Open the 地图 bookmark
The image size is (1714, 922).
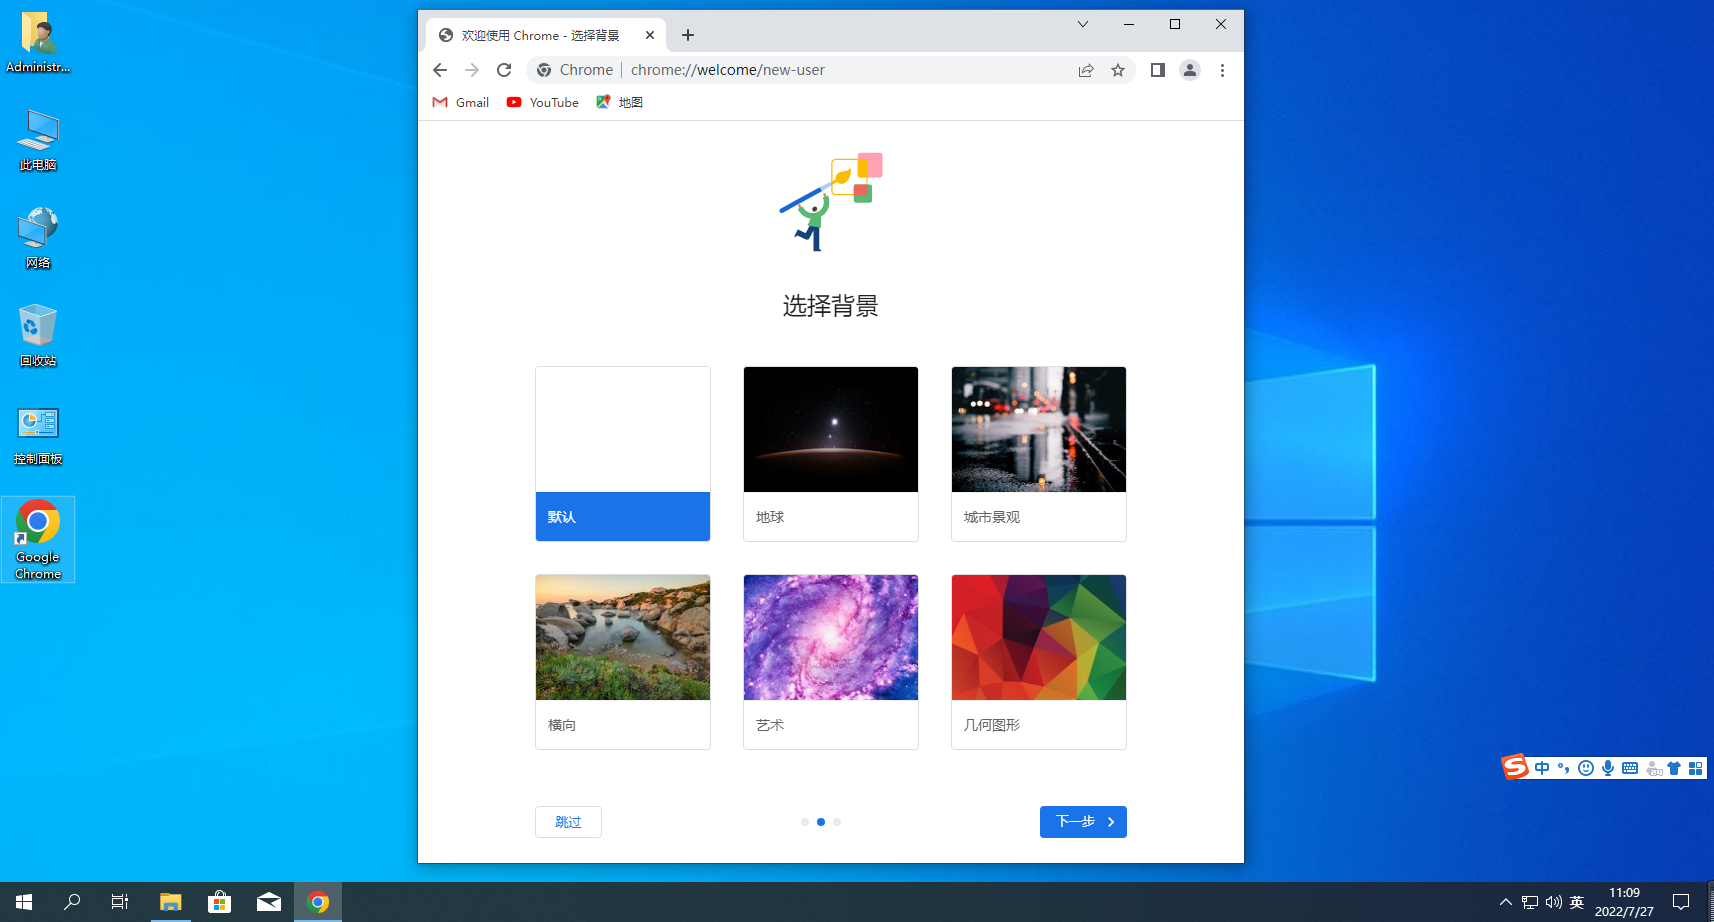click(619, 102)
